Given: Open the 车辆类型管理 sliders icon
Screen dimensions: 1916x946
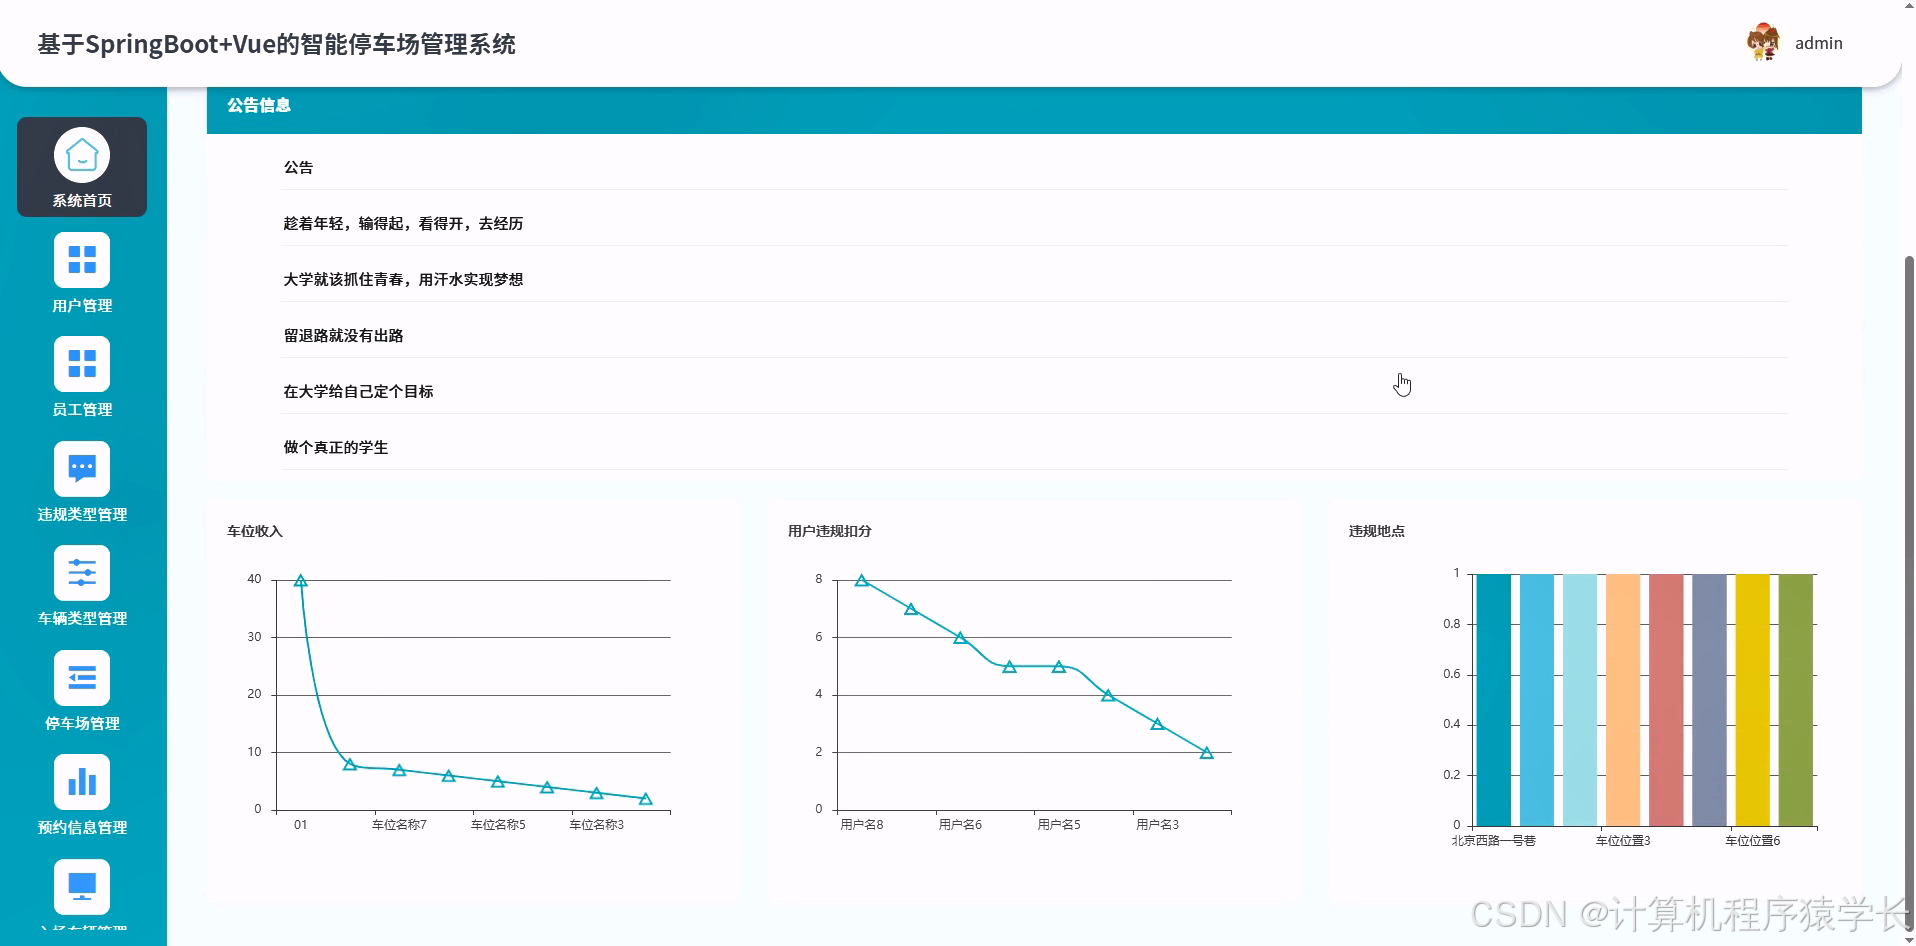Looking at the screenshot, I should [82, 573].
